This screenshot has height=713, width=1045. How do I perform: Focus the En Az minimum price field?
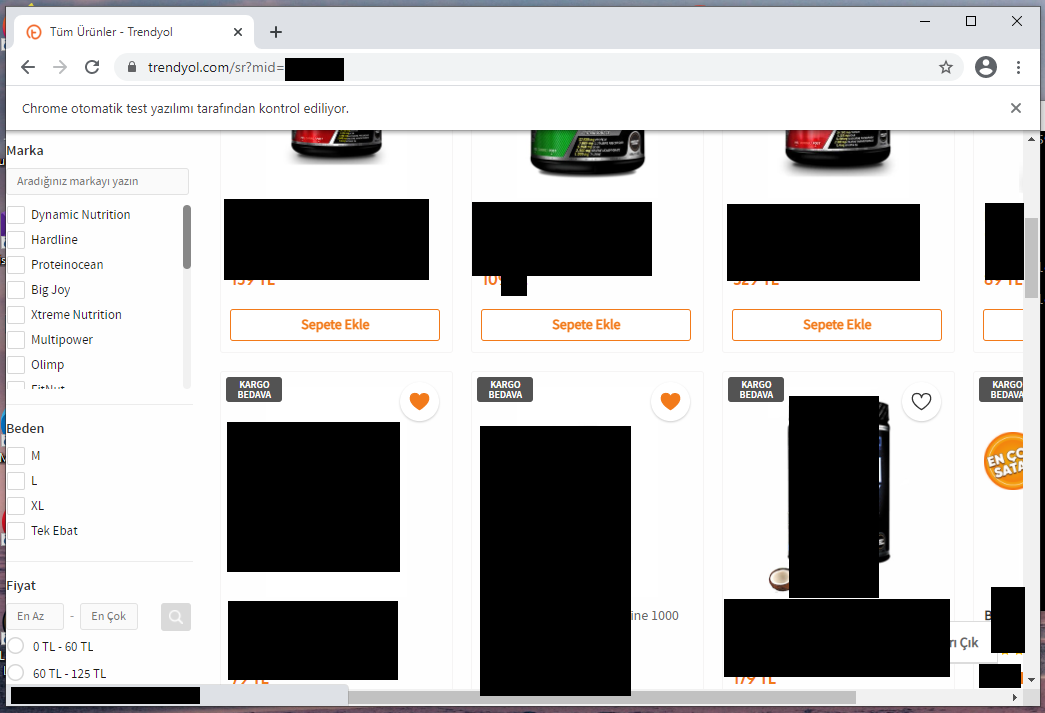click(35, 616)
